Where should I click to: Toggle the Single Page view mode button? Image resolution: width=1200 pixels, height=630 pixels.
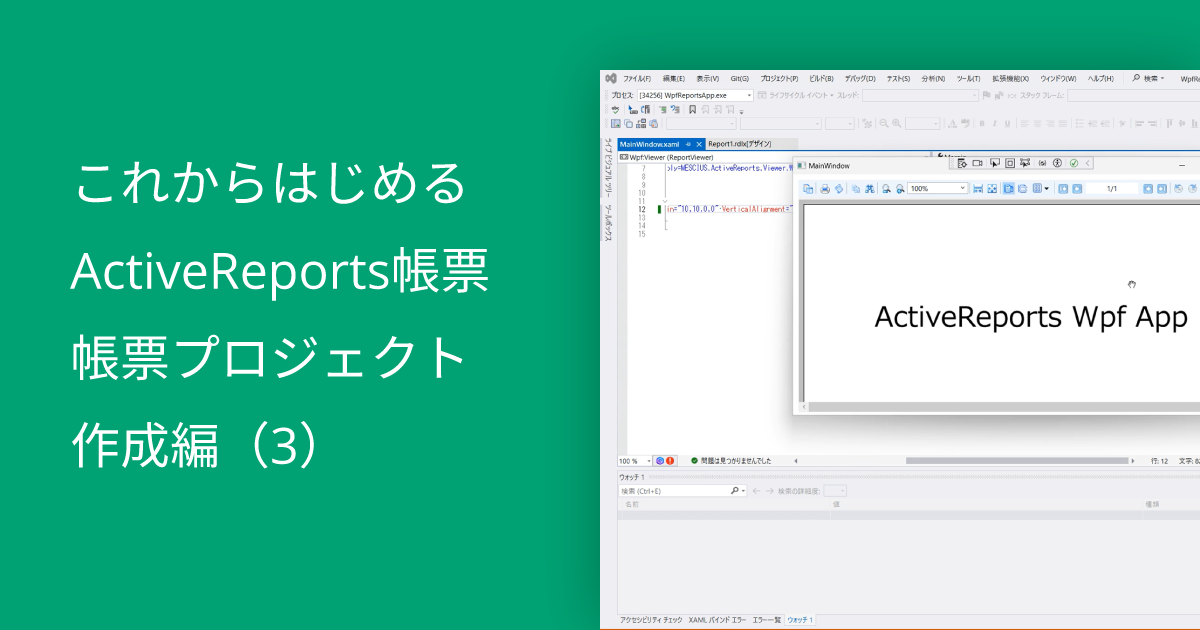1006,189
